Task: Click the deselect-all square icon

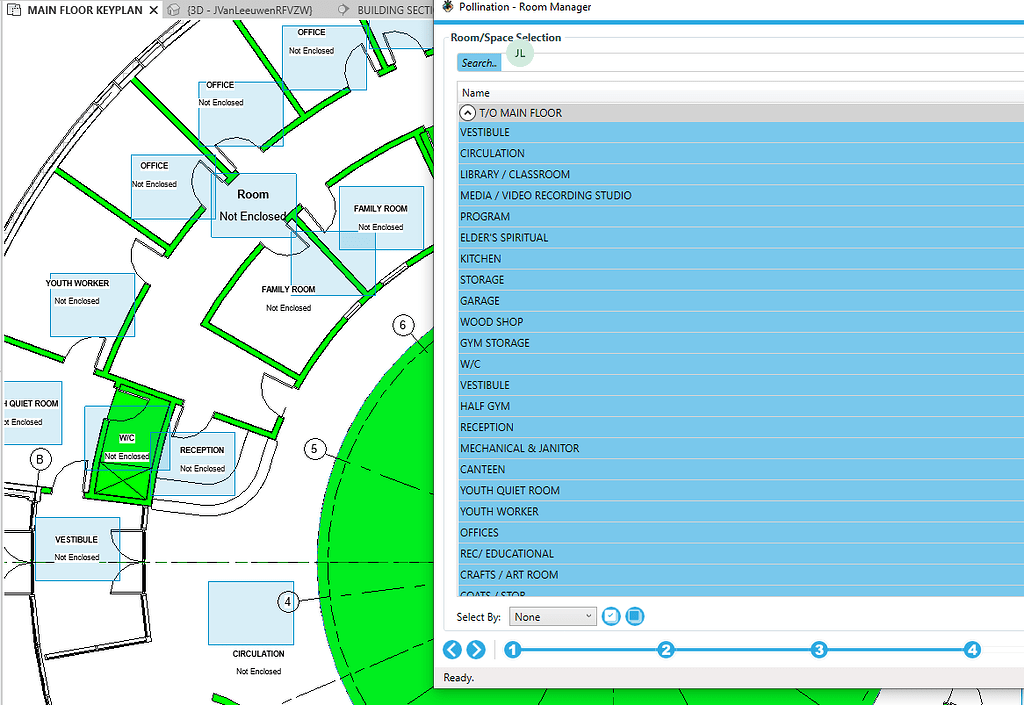Action: 635,617
